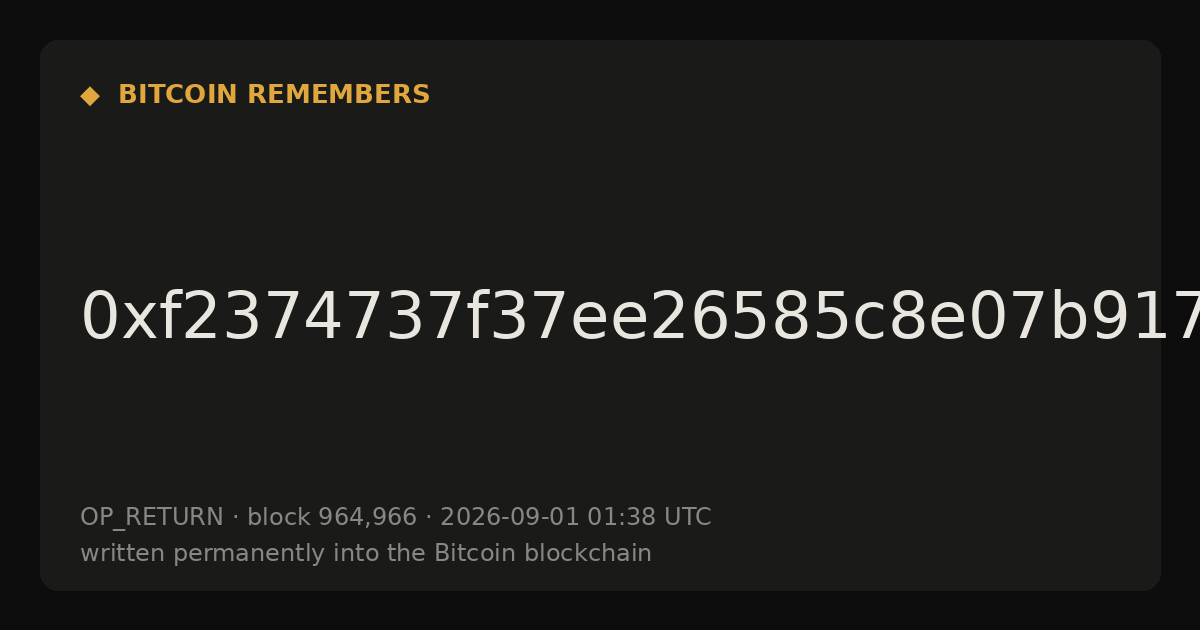The height and width of the screenshot is (630, 1200).
Task: Select the word BITCOIN in the header
Action: (x=179, y=95)
